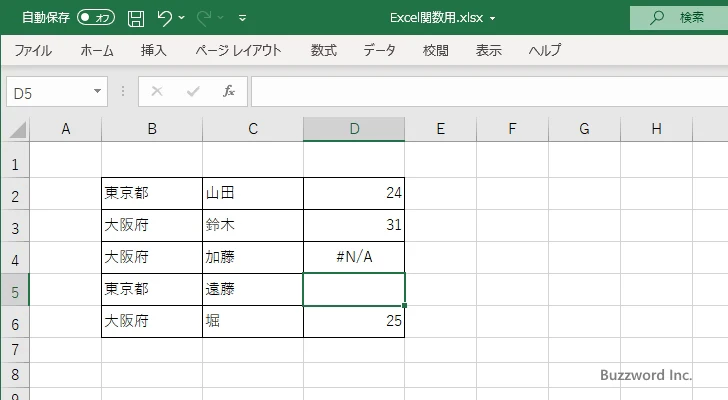Open the Customize Quick Access Toolbar menu

click(242, 18)
